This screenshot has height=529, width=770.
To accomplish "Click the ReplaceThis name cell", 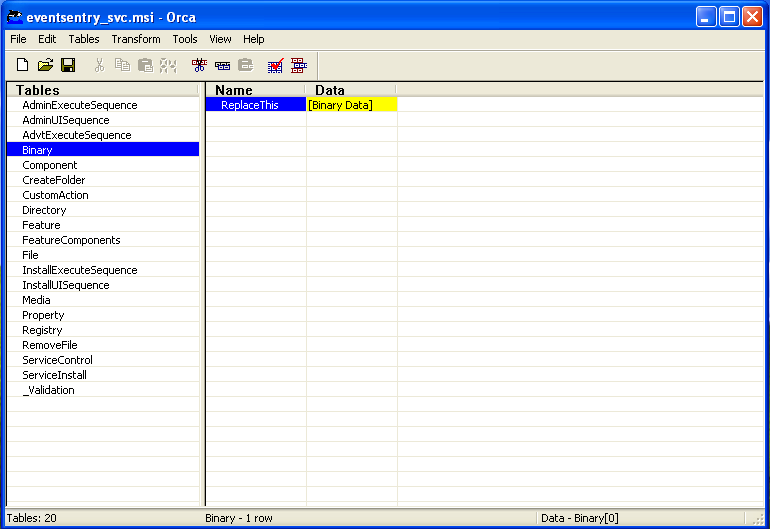I will tap(256, 105).
